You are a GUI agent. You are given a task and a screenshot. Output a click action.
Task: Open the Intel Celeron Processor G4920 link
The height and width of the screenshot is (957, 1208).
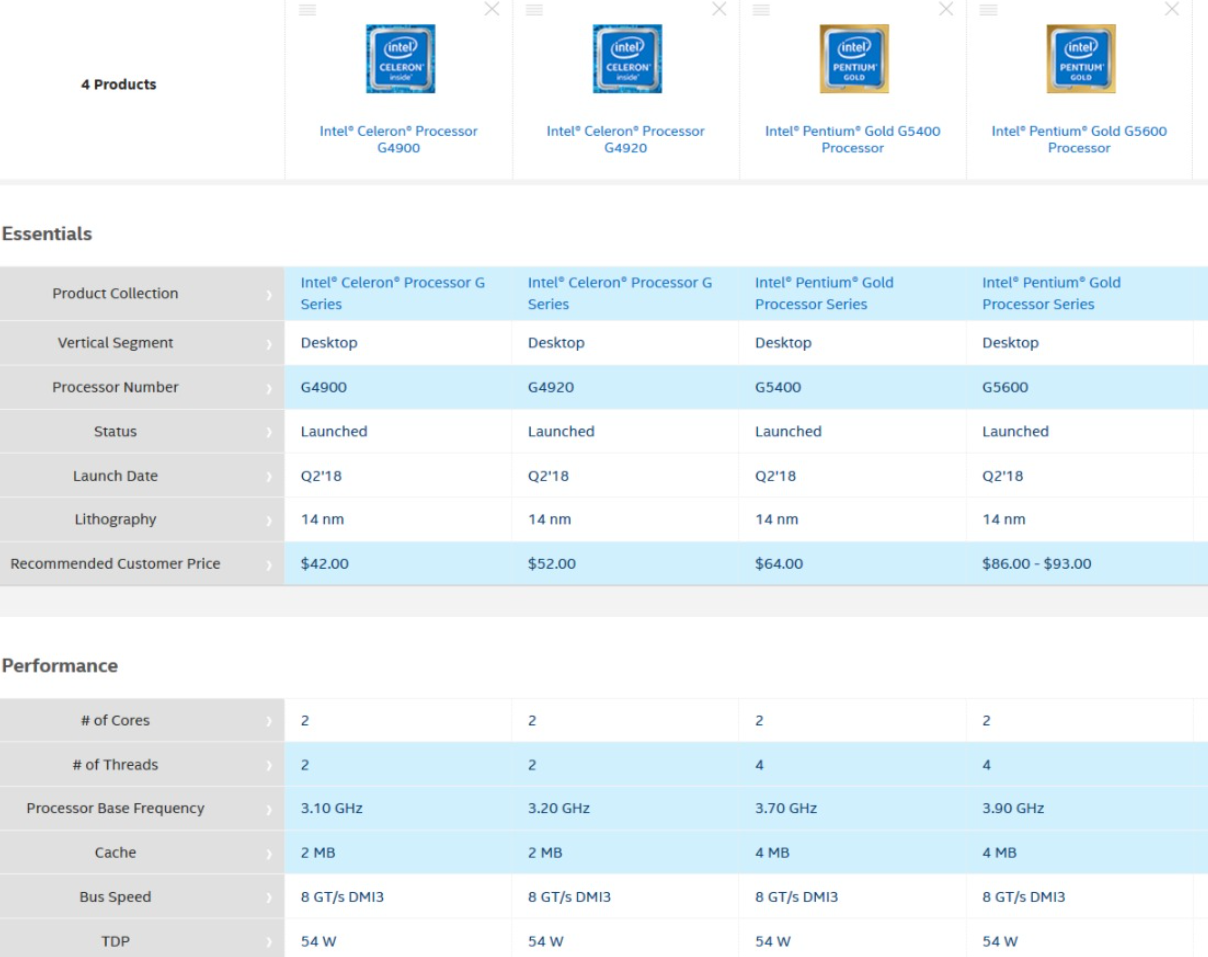[x=626, y=139]
